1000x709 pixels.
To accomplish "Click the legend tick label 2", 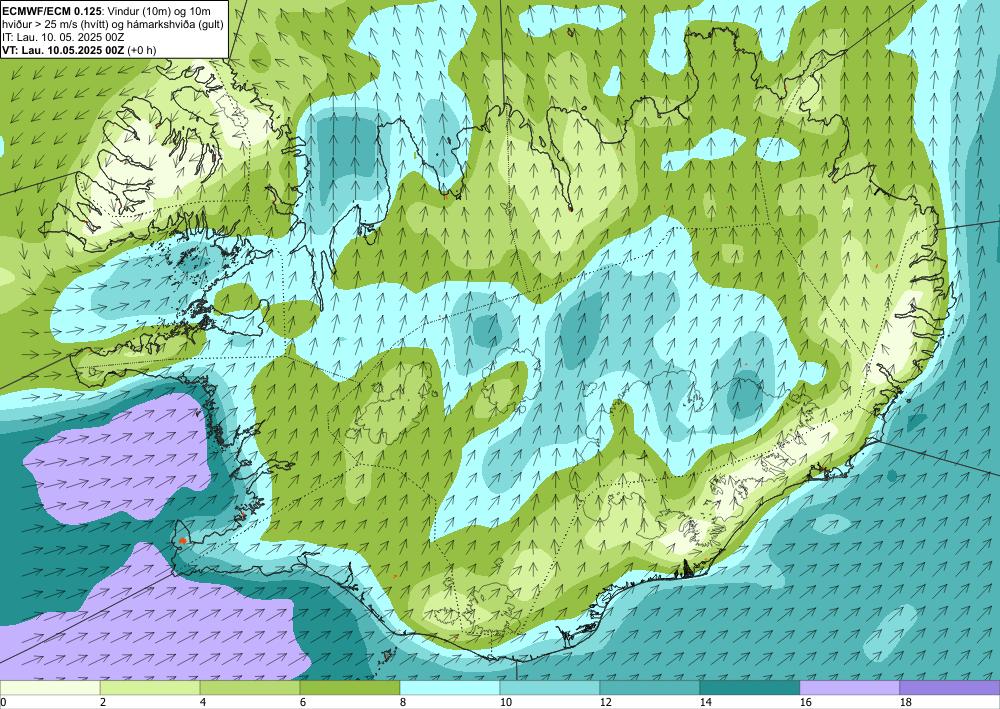I will click(x=103, y=703).
